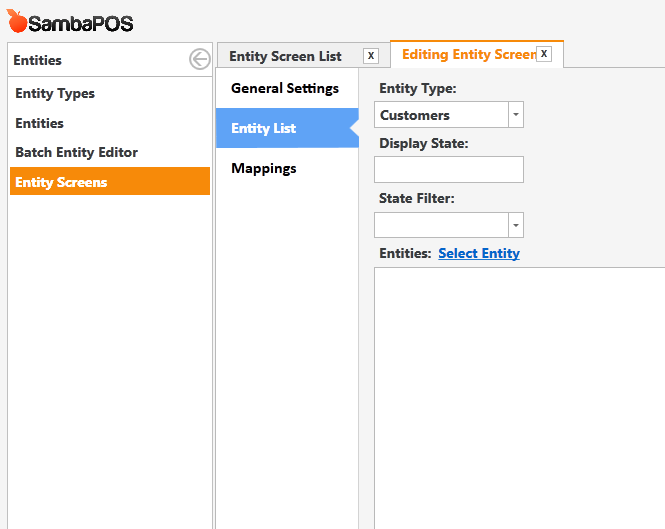Close the Editing Entity Screen tab
Screen dimensions: 665x529
544,54
